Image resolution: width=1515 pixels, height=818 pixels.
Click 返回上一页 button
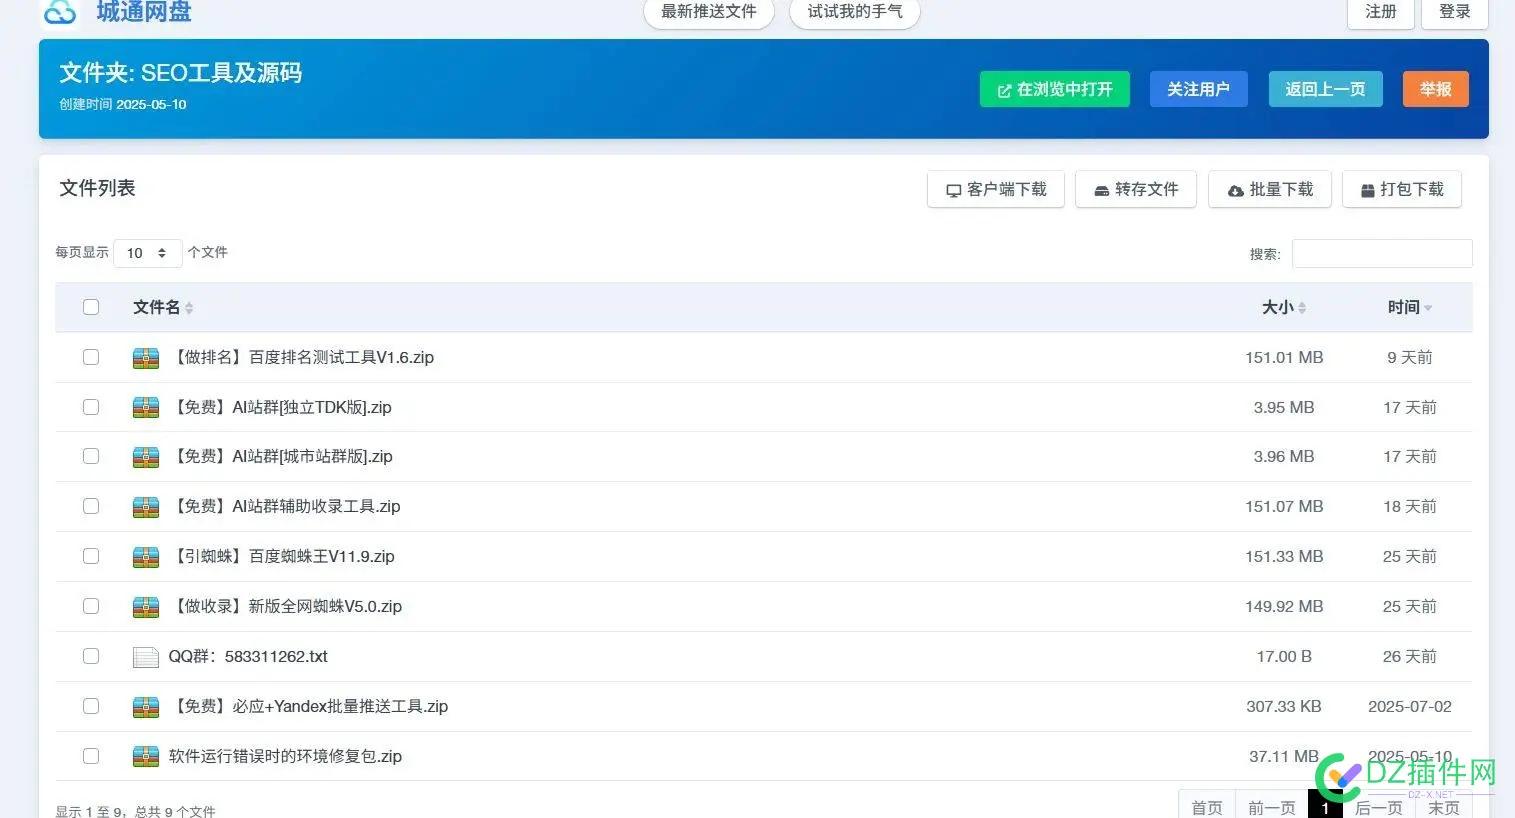(1325, 89)
